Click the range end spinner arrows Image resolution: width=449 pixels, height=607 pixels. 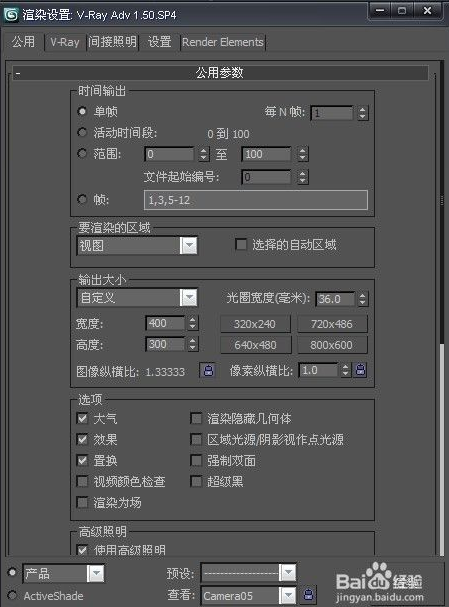[x=303, y=154]
